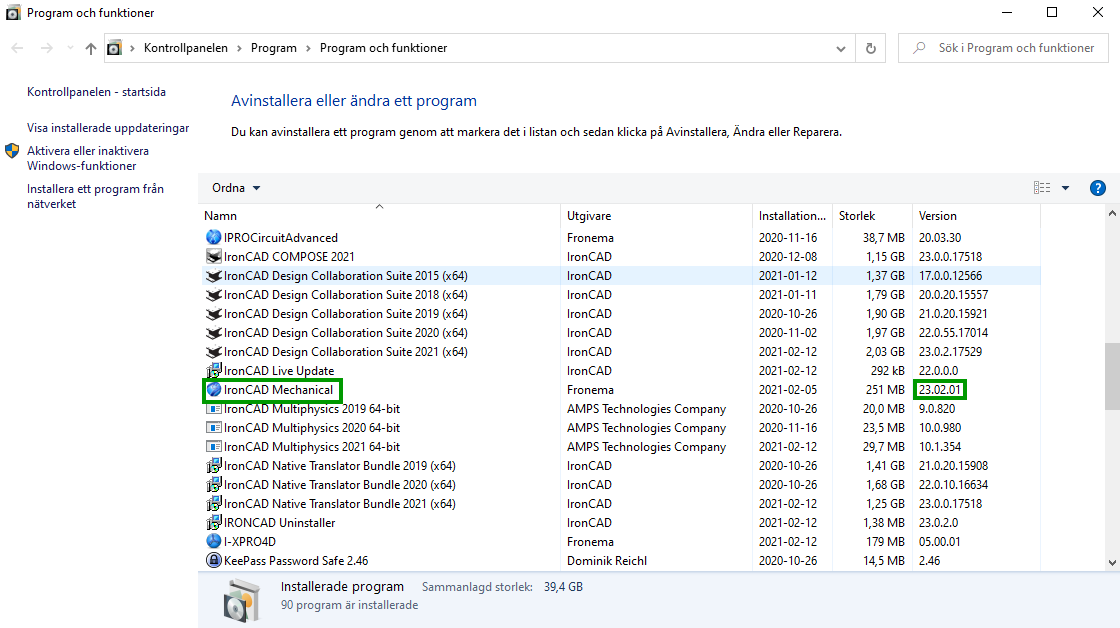Open Aktivera eller inaktivera Windows-funktioner
1120x628 pixels.
click(88, 158)
